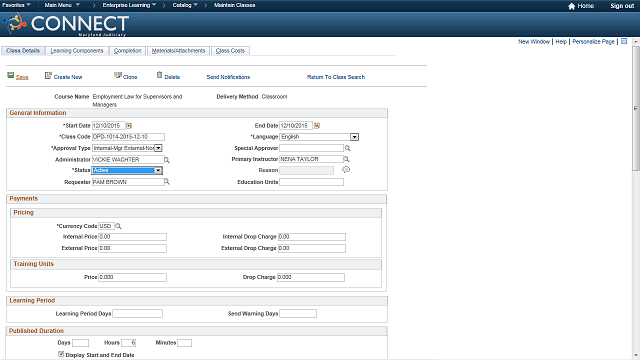Look up Primary Instructor with magnifier icon
The width and height of the screenshot is (640, 360).
tap(346, 159)
